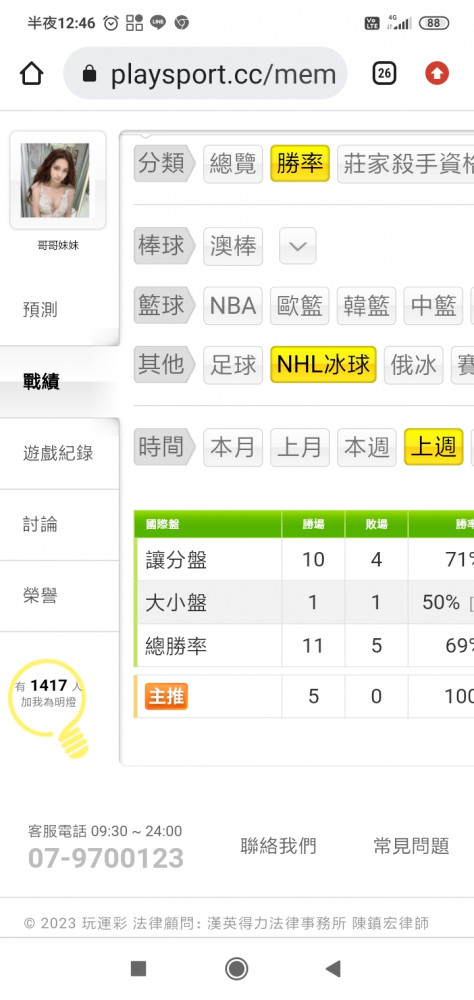Tap the Android recent apps square button
474x1000 pixels.
(x=138, y=969)
